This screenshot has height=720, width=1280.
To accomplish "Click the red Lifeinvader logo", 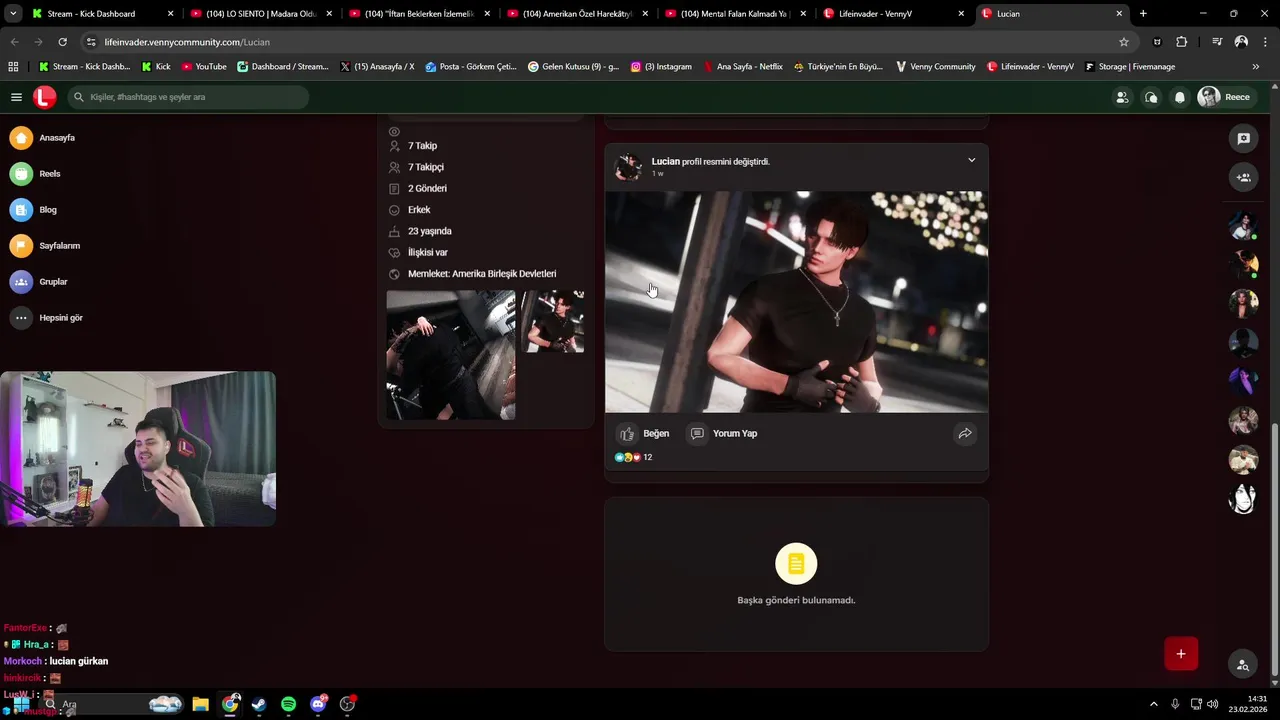I will click(44, 97).
